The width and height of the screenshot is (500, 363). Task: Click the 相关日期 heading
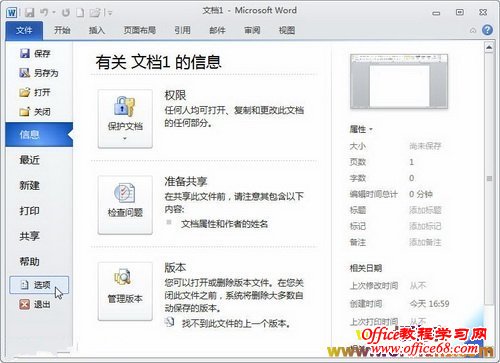(x=366, y=268)
